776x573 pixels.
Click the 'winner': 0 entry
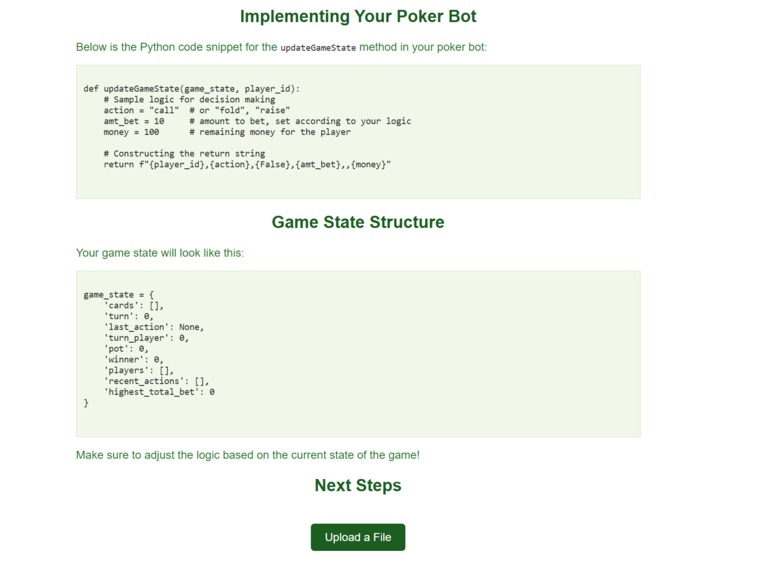134,360
